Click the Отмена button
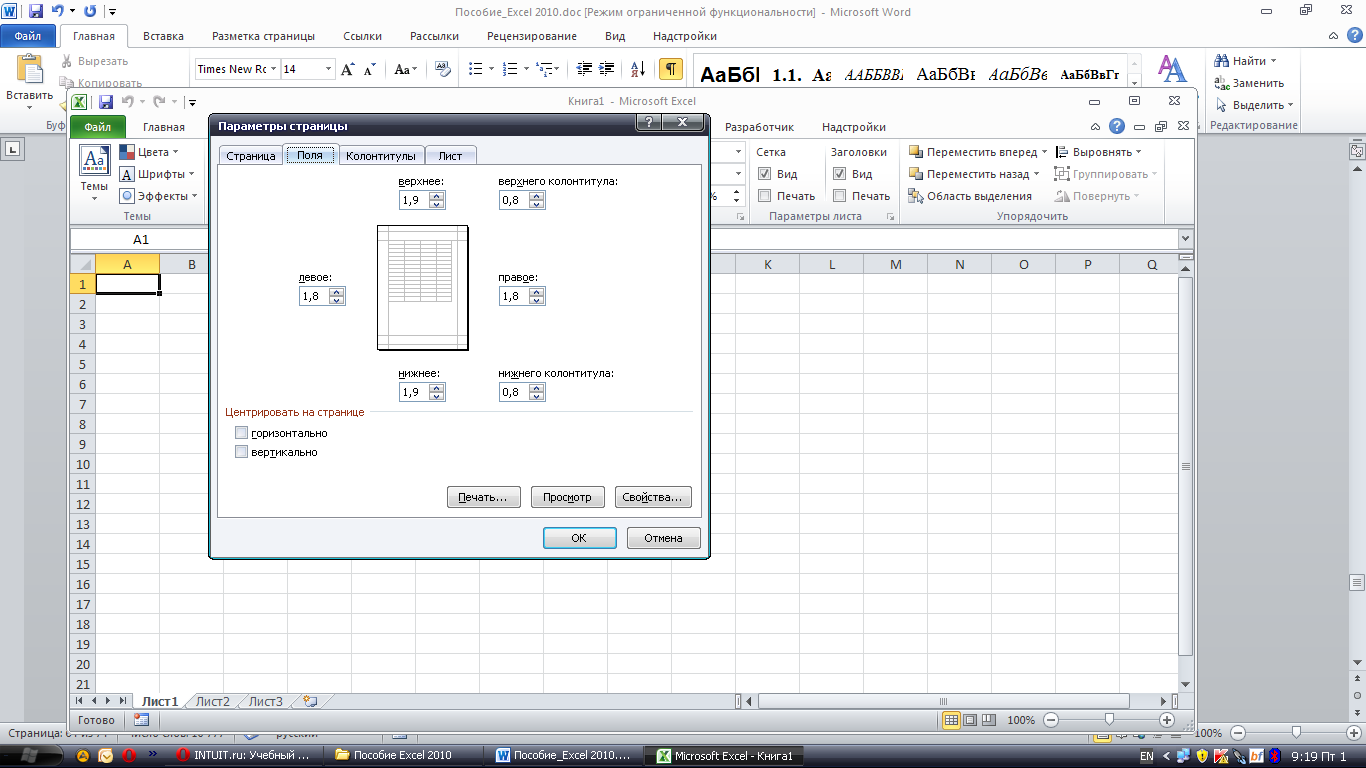Viewport: 1366px width, 768px height. (x=663, y=538)
